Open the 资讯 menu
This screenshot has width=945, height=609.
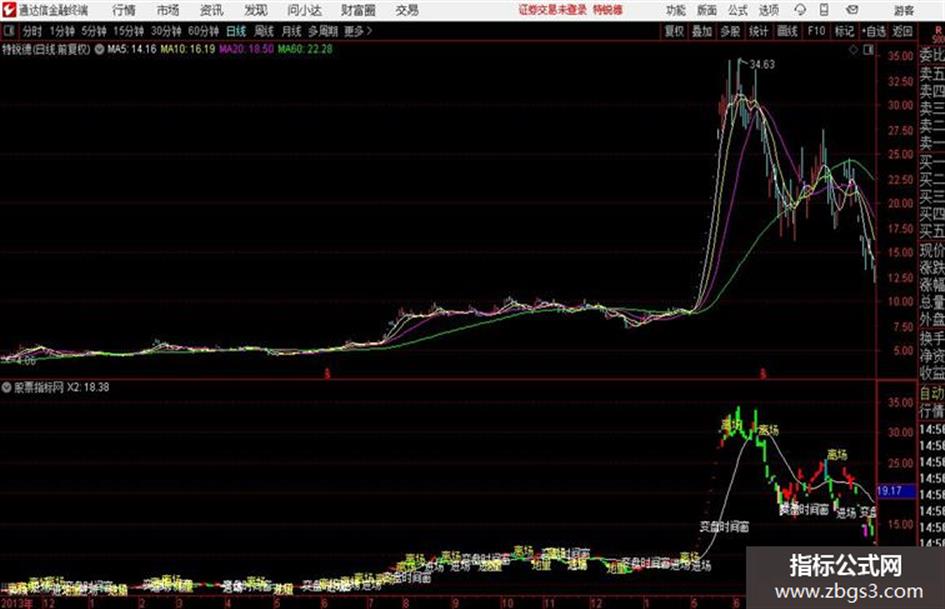(x=212, y=10)
